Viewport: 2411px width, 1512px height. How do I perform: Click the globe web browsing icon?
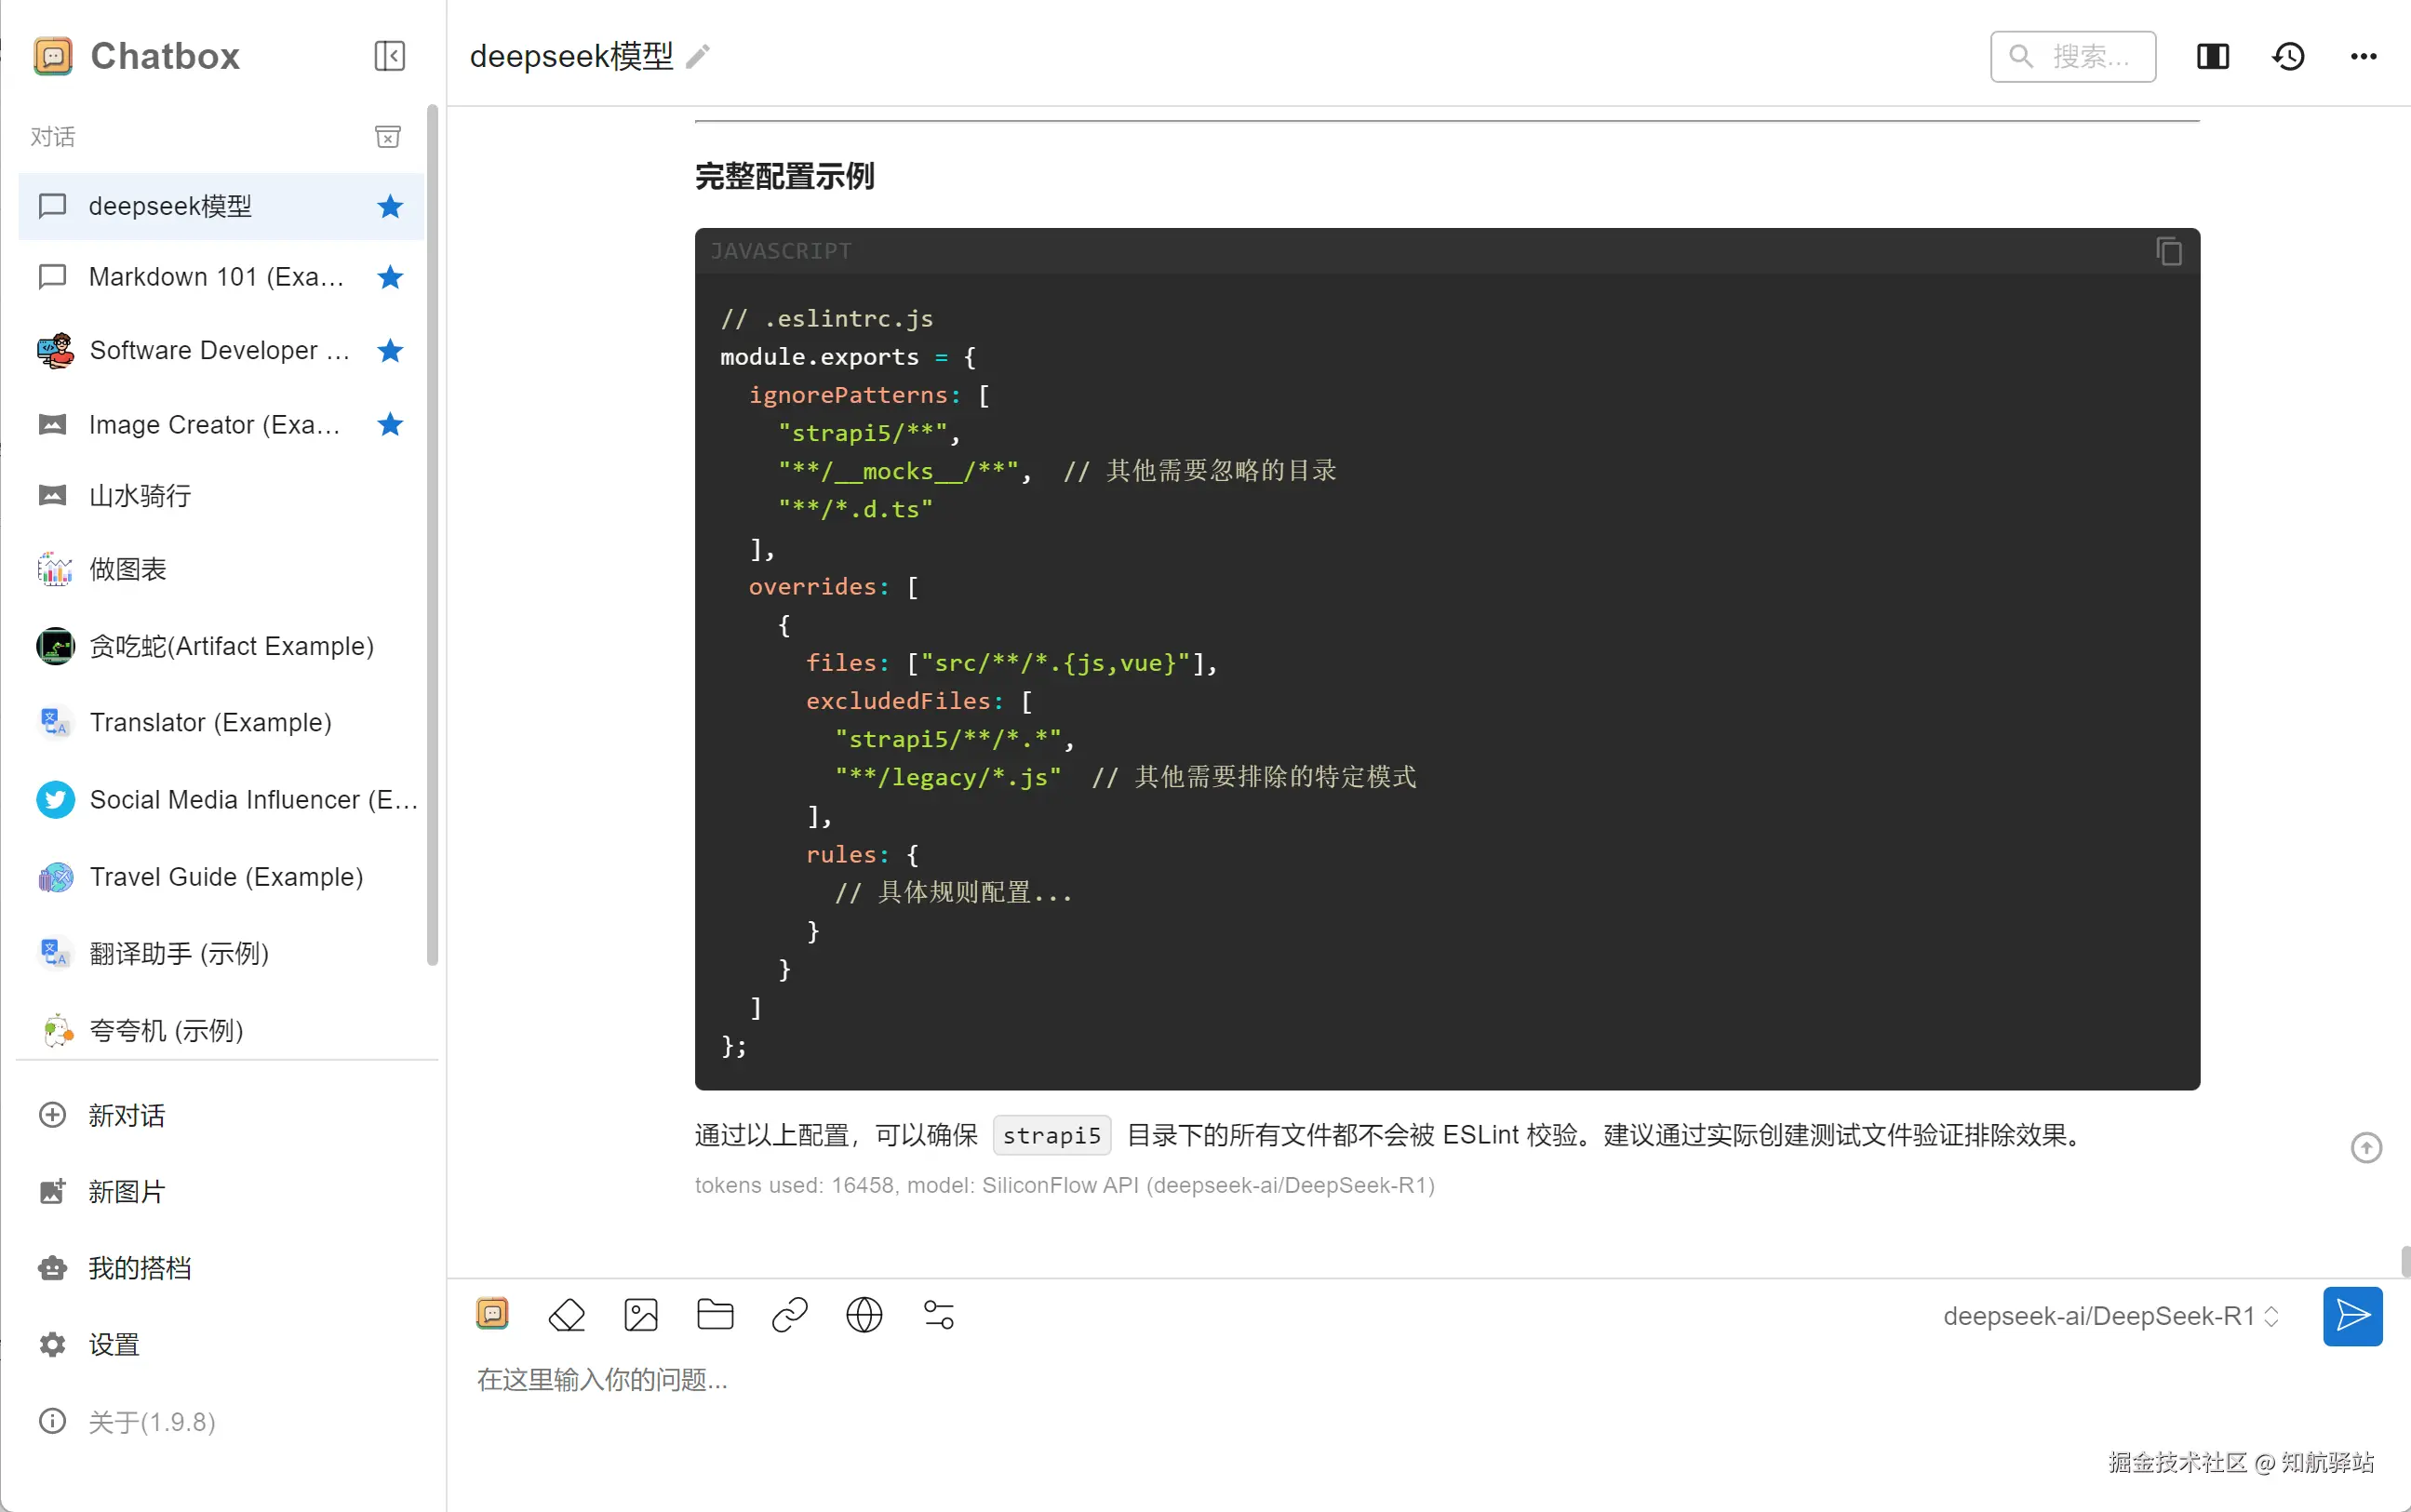pyautogui.click(x=864, y=1315)
